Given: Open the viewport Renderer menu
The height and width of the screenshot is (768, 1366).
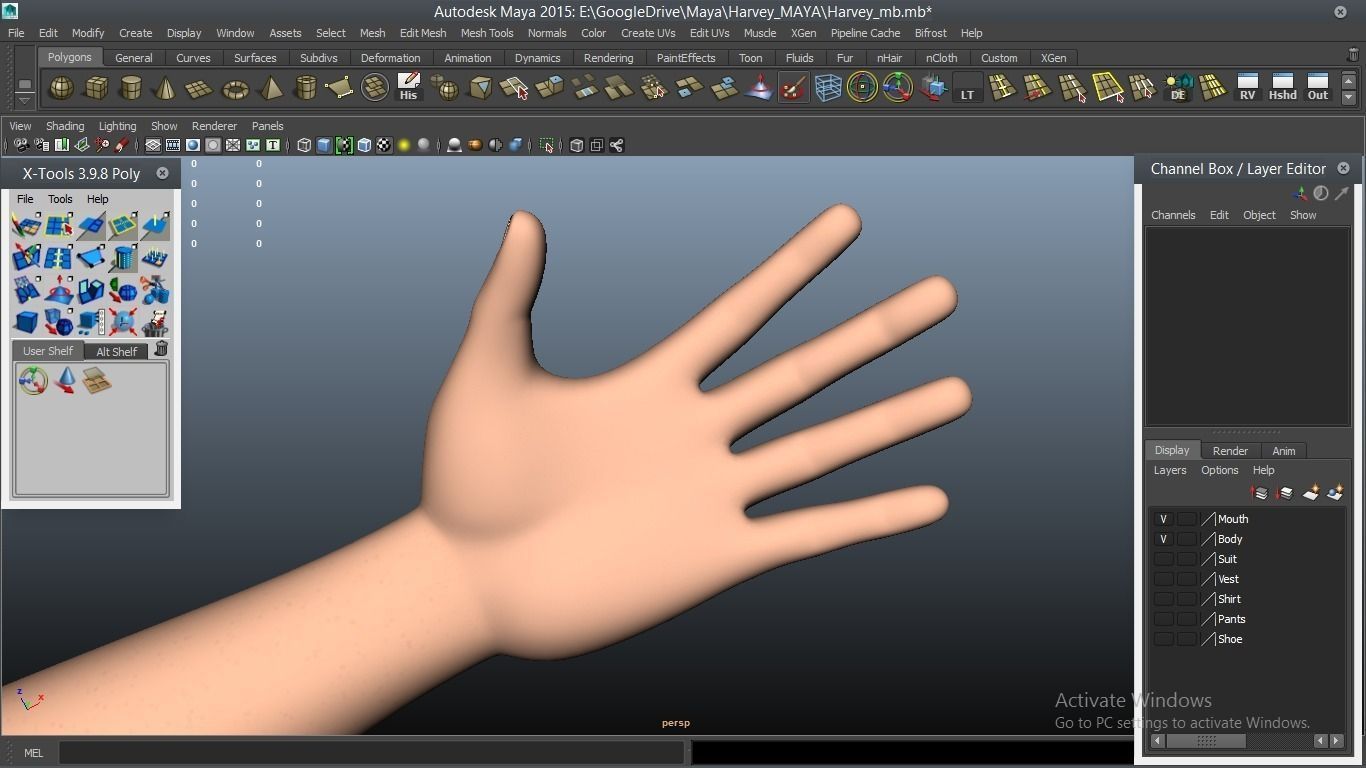Looking at the screenshot, I should pos(214,126).
